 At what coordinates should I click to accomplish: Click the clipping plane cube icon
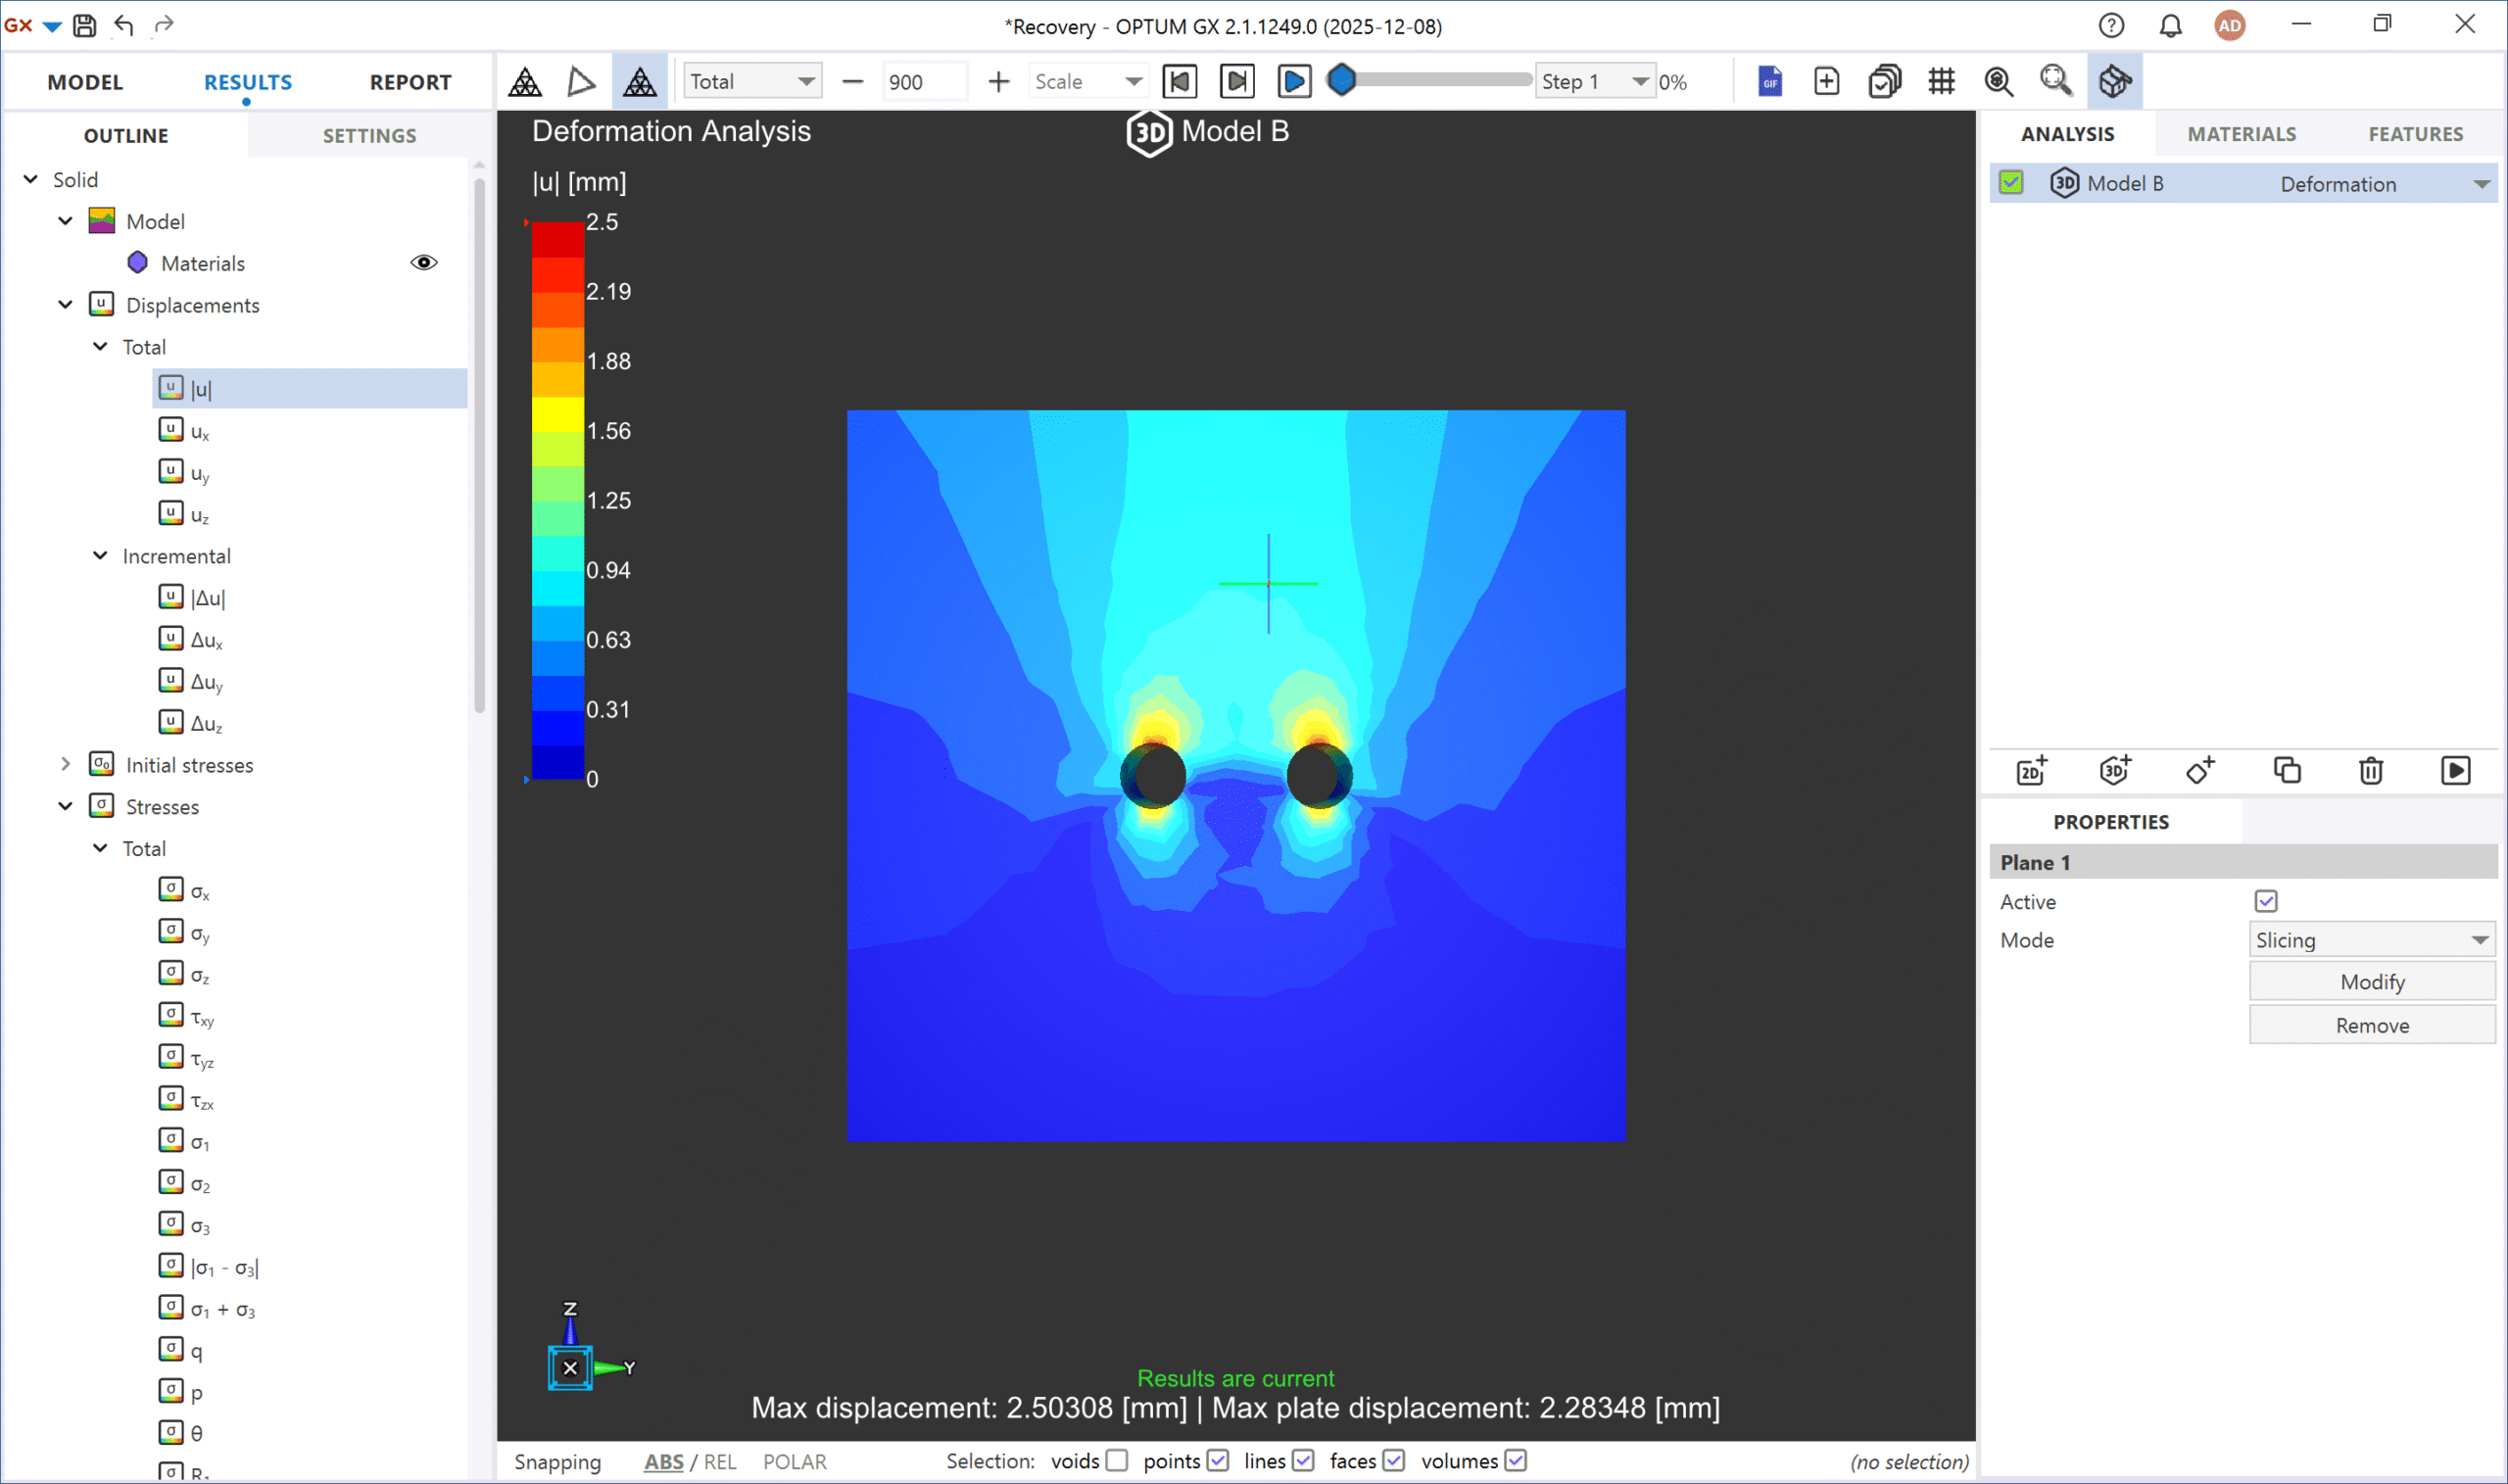click(2114, 81)
